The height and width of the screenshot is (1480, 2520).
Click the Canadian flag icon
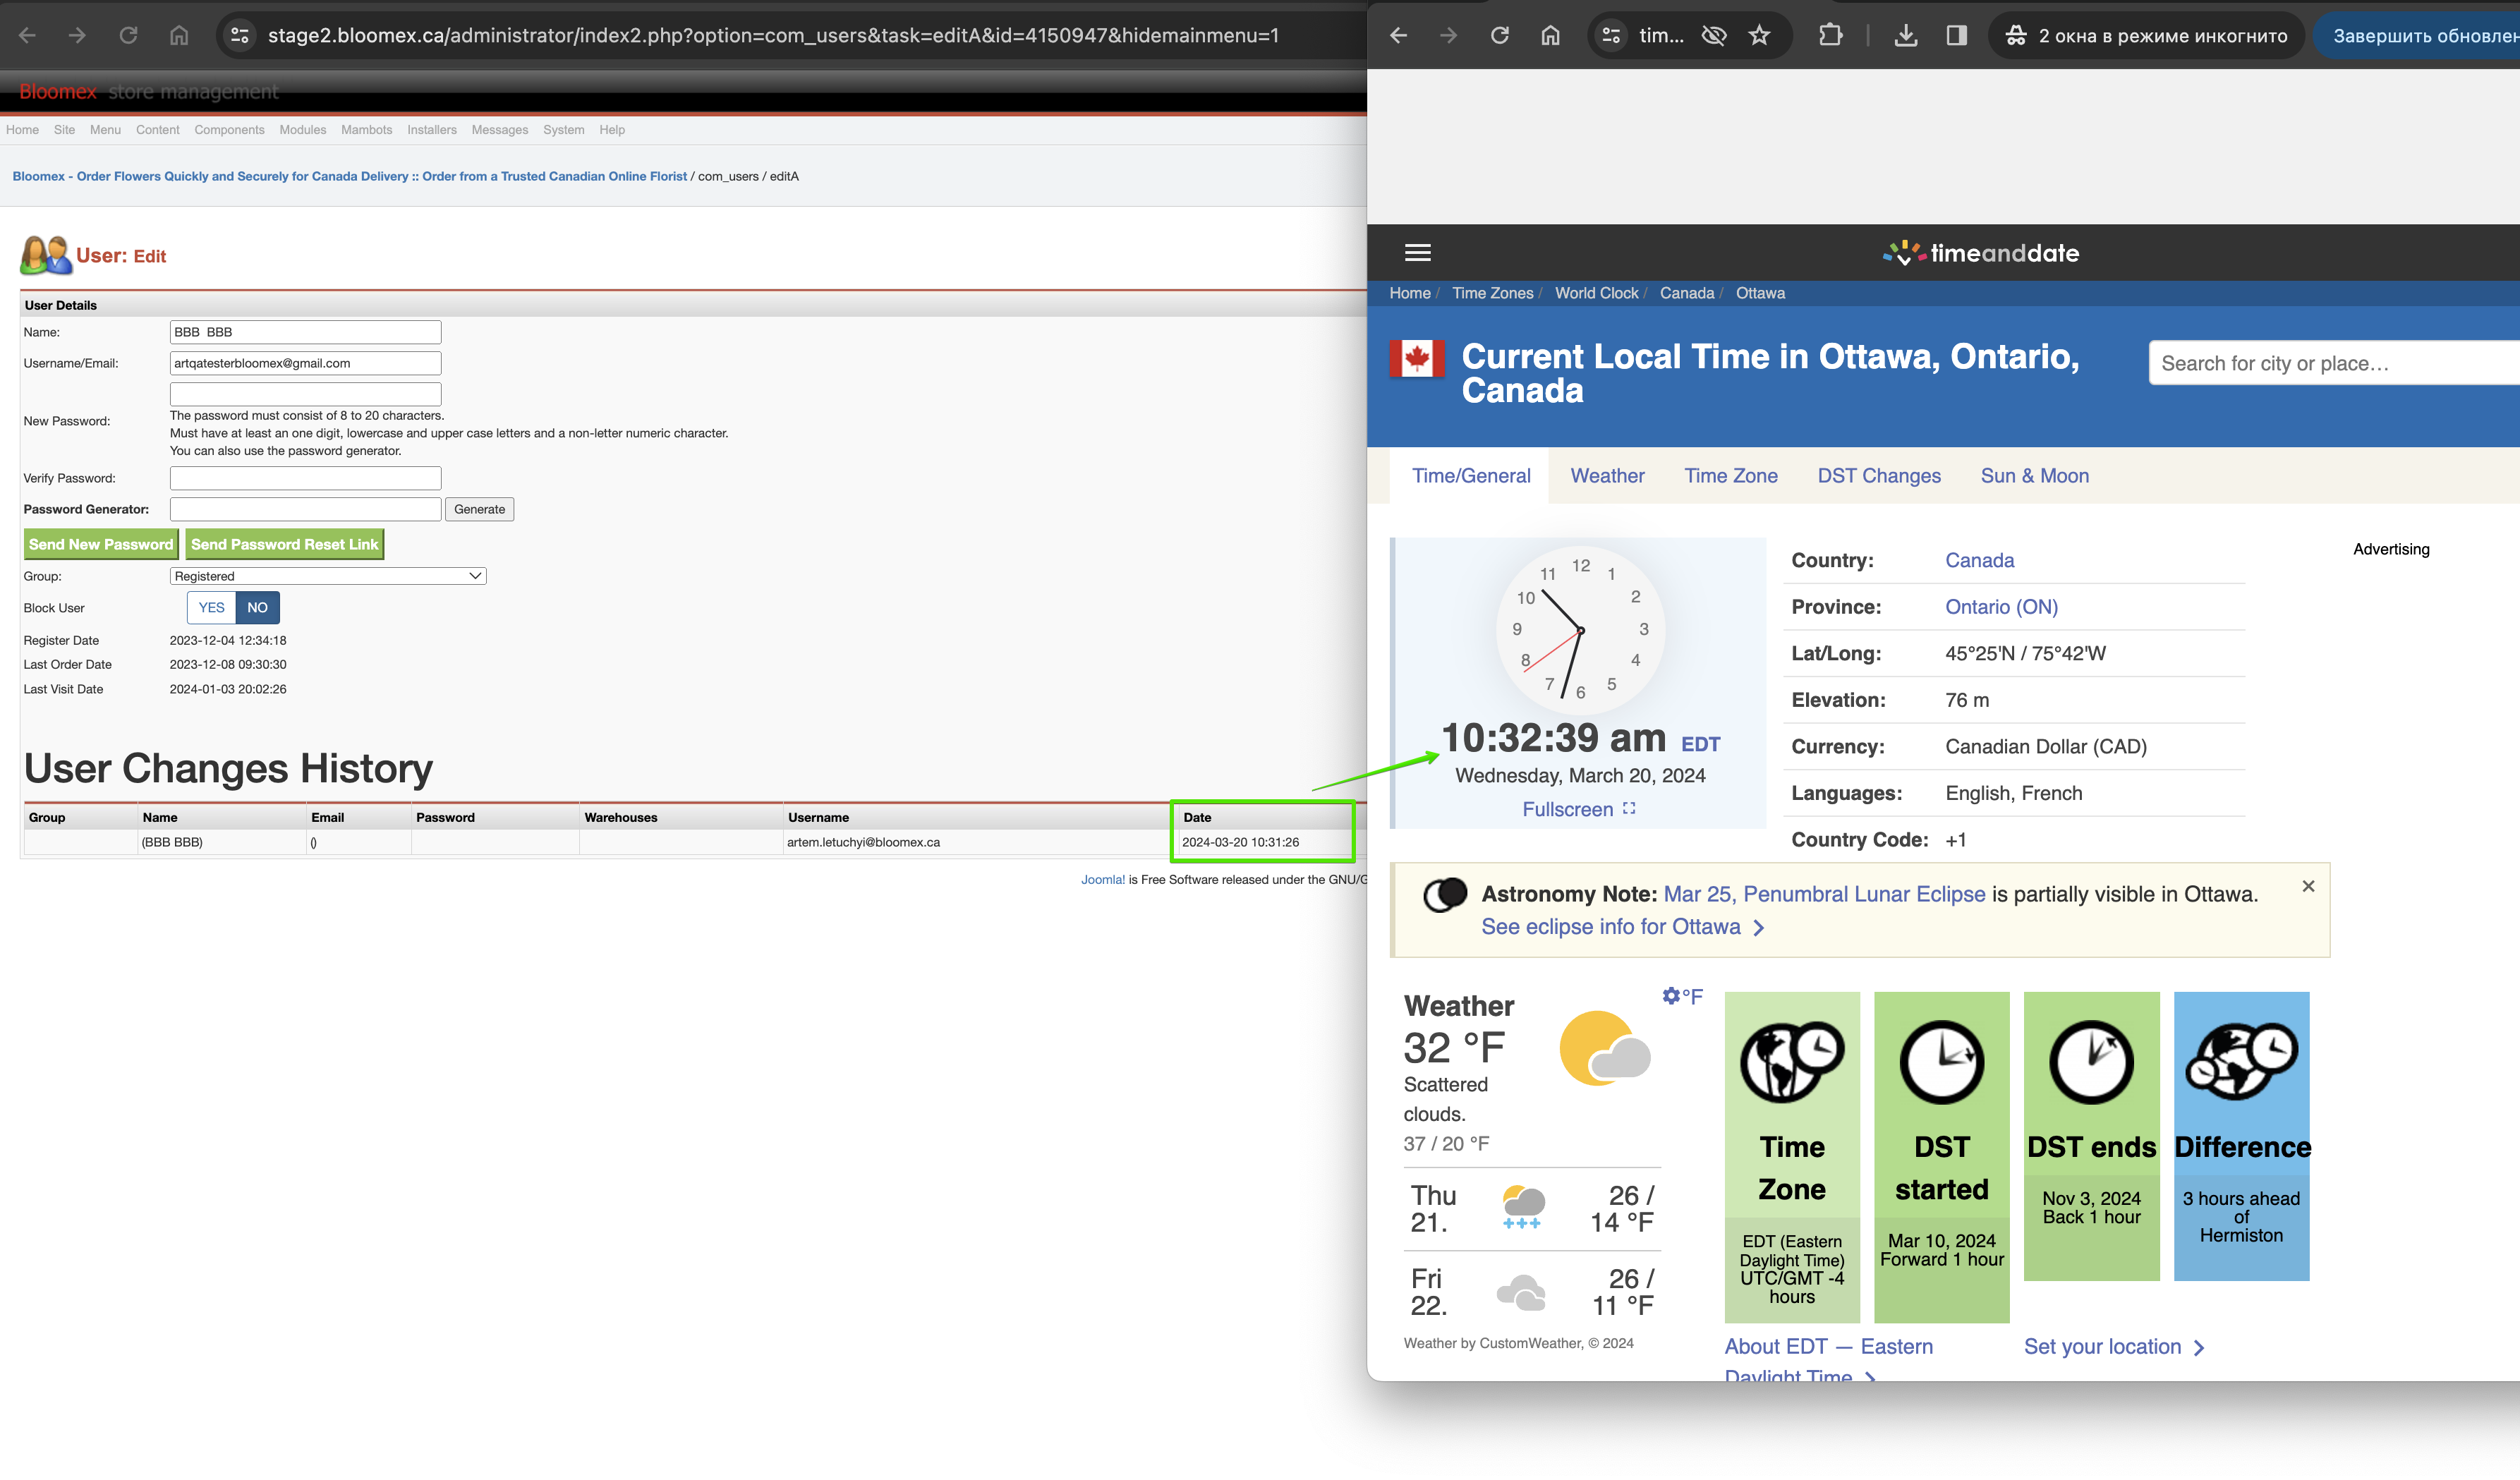pos(1416,358)
